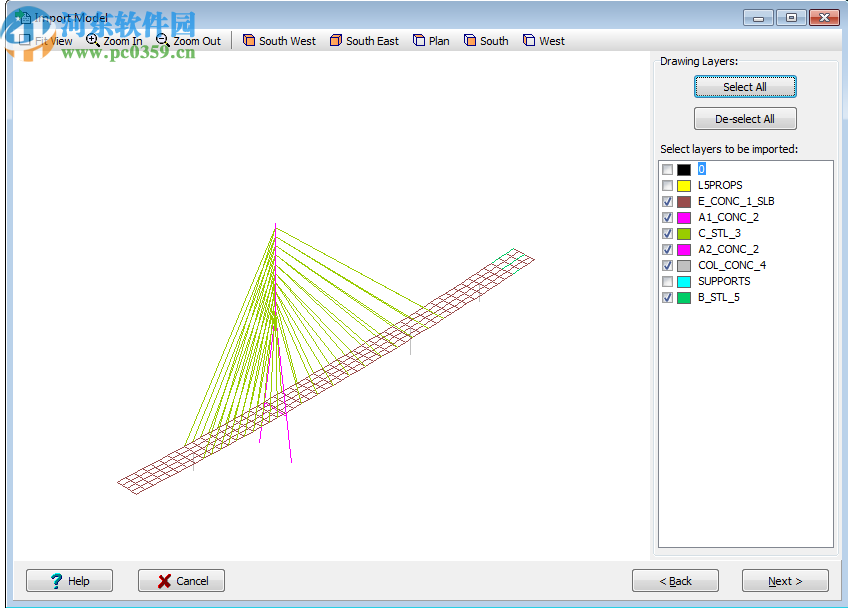Deselect the COL_CONC_4 import layer
848x608 pixels.
(667, 265)
